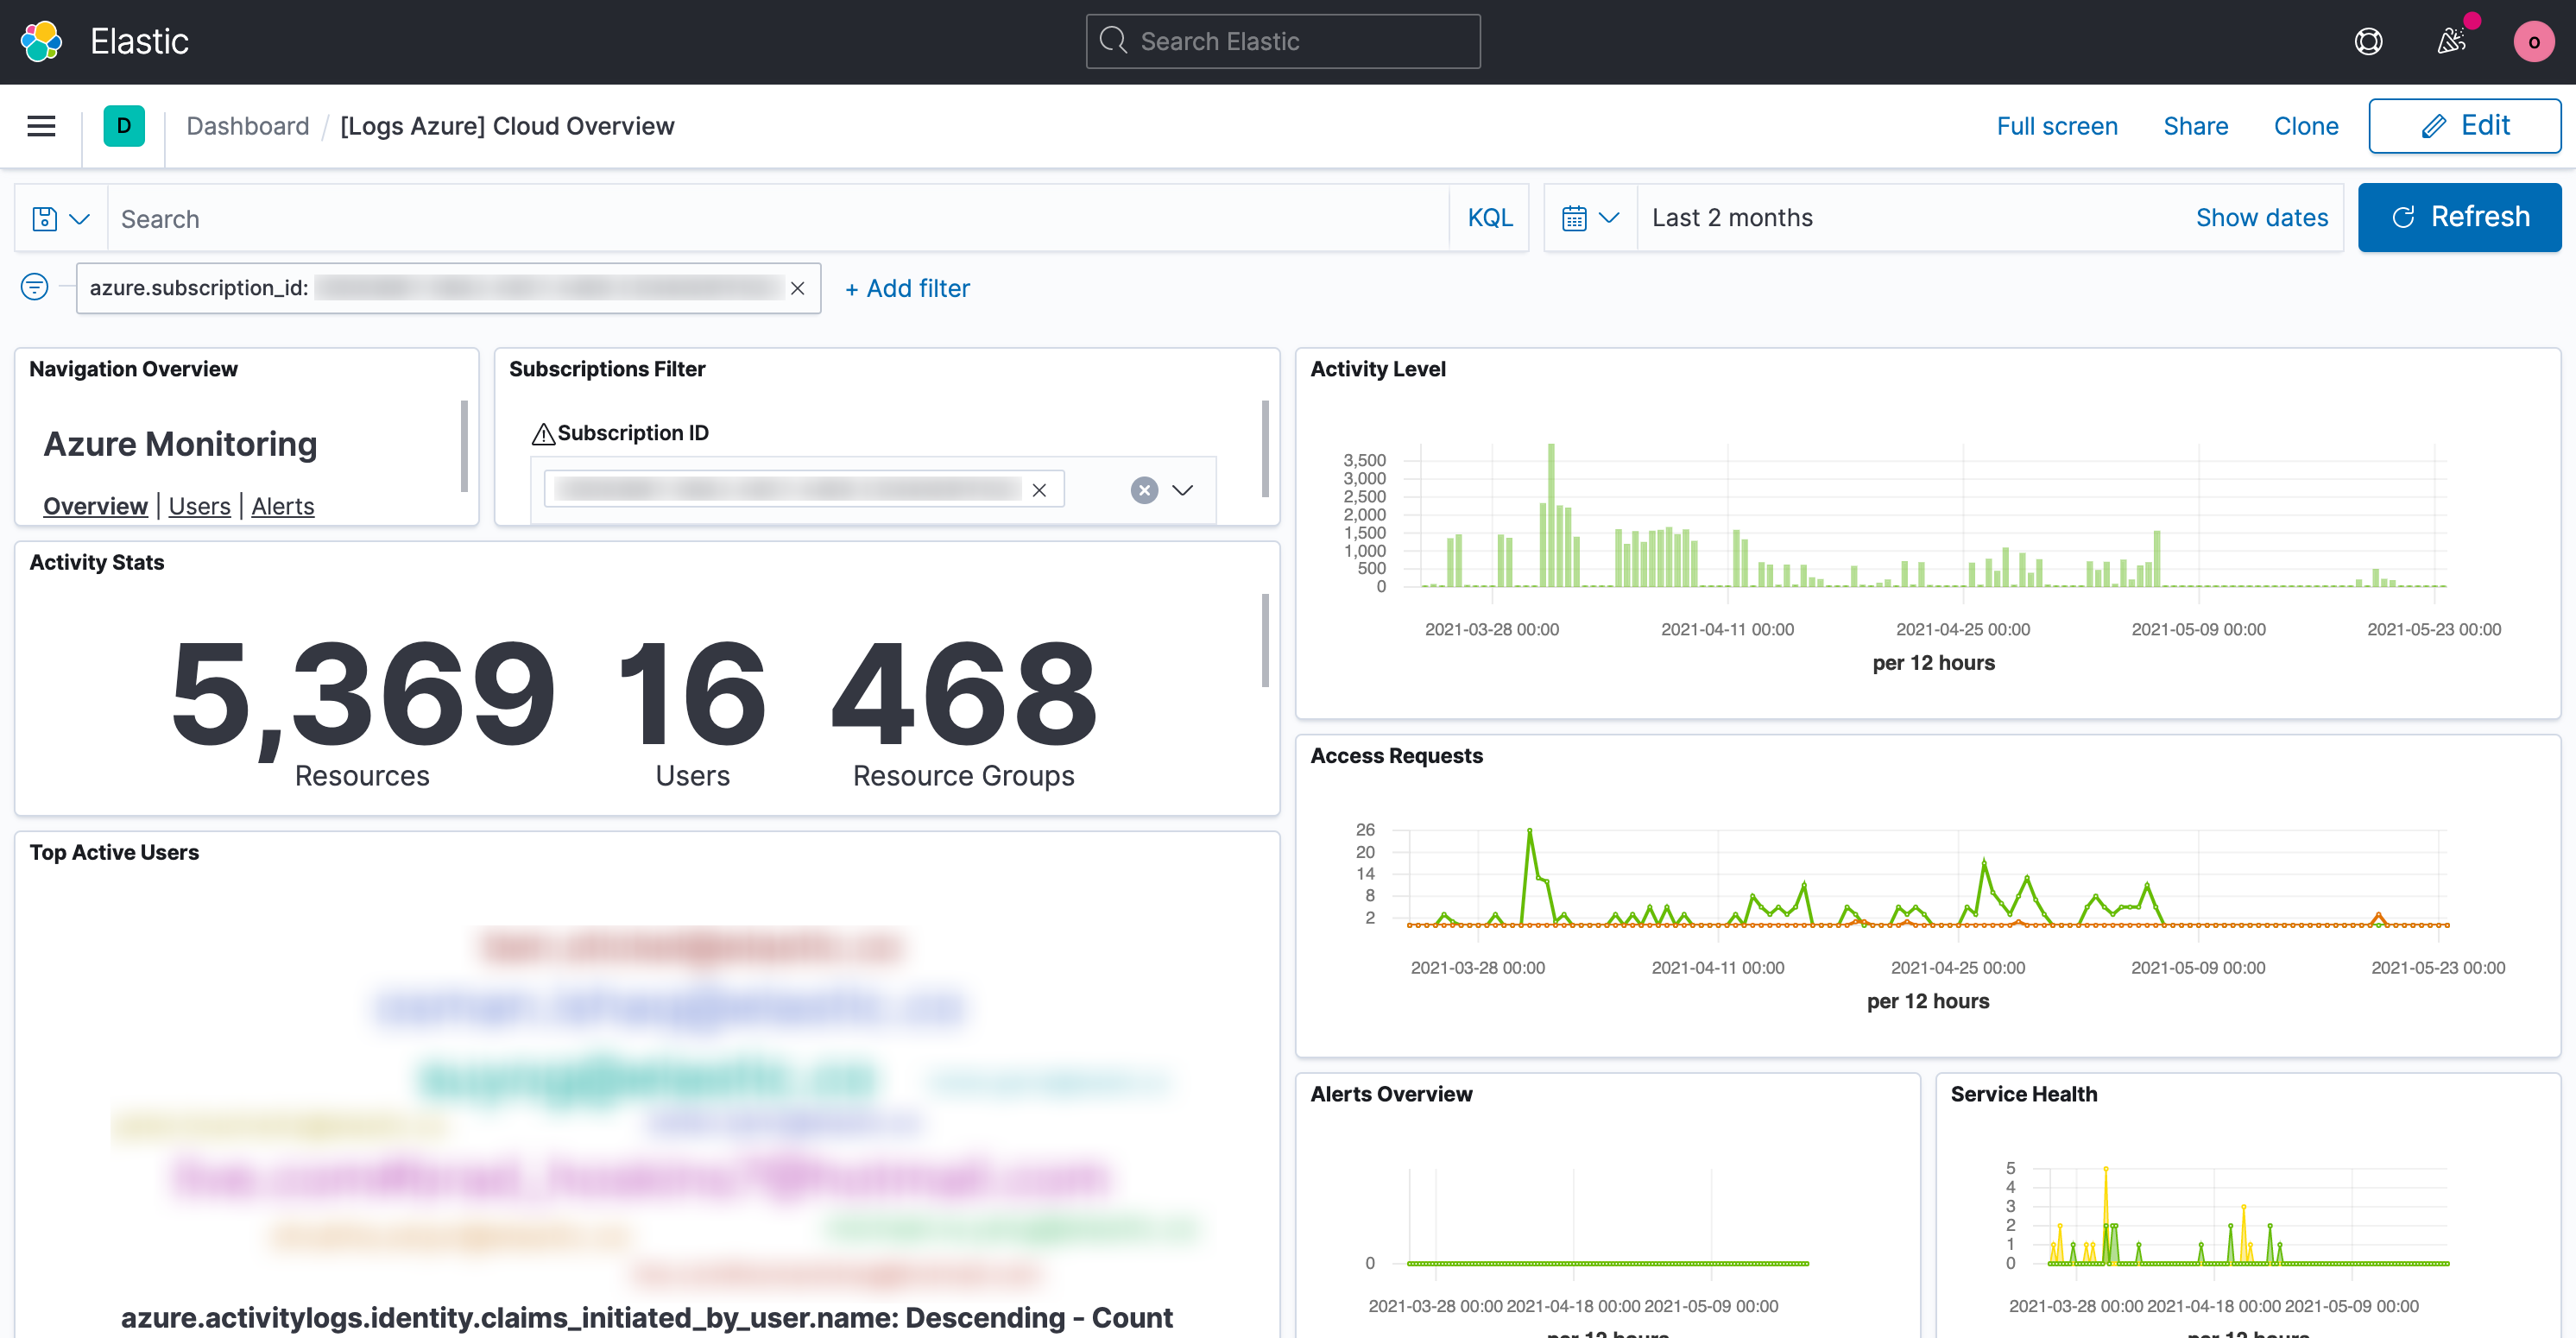This screenshot has width=2576, height=1338.
Task: Open the Users navigation link
Action: (x=199, y=506)
